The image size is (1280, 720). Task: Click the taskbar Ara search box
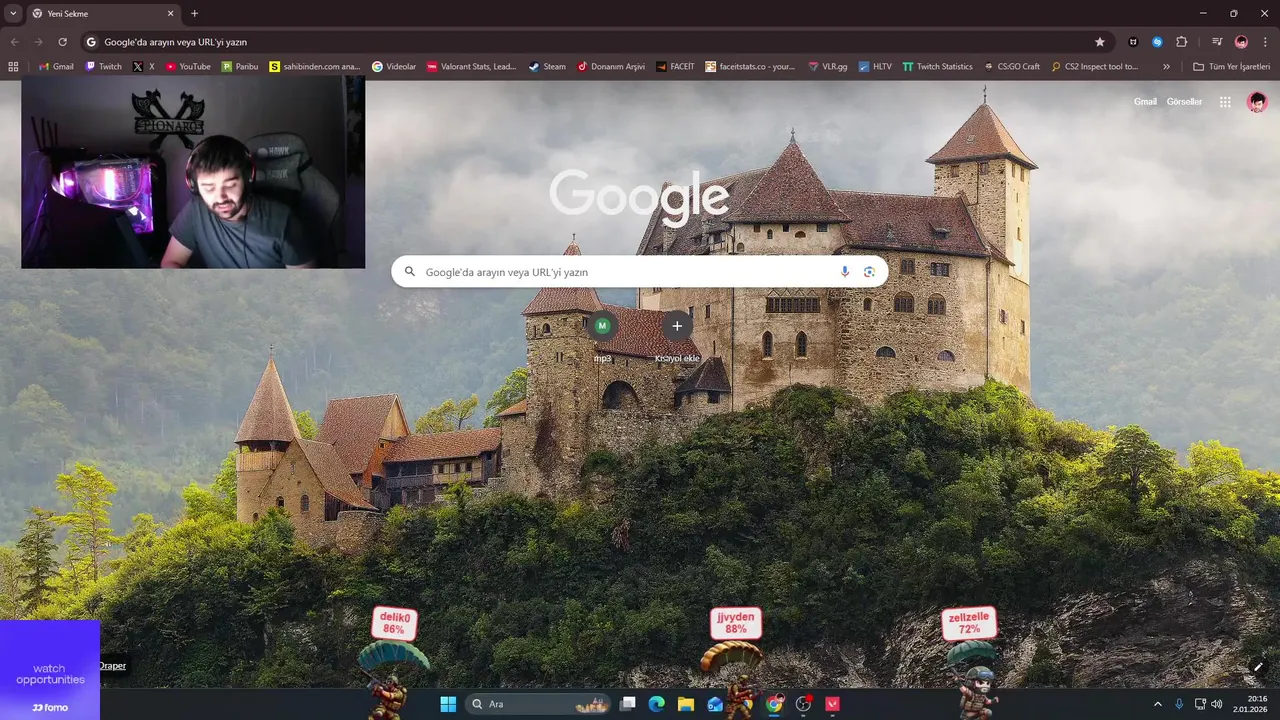click(539, 704)
